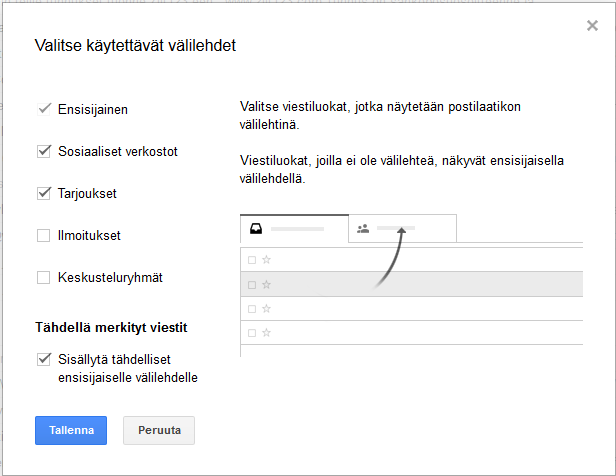Click the small checkbox in third preview row

point(252,309)
